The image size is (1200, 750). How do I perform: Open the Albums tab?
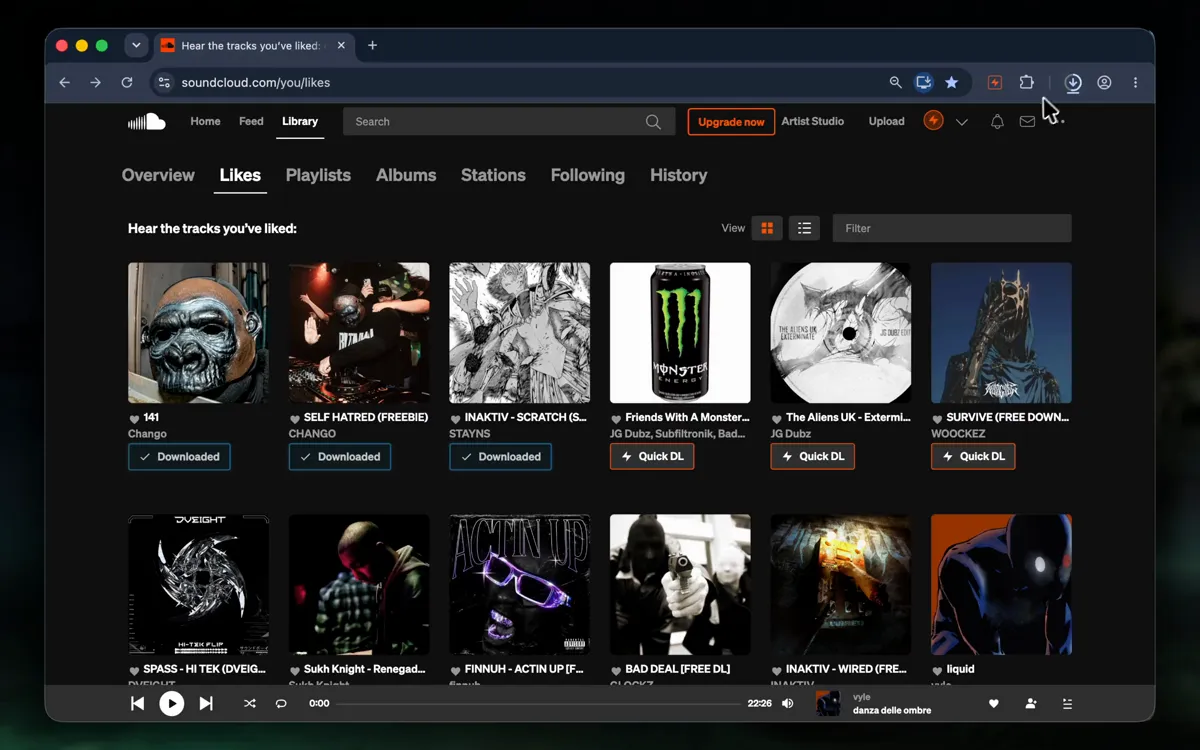point(406,175)
